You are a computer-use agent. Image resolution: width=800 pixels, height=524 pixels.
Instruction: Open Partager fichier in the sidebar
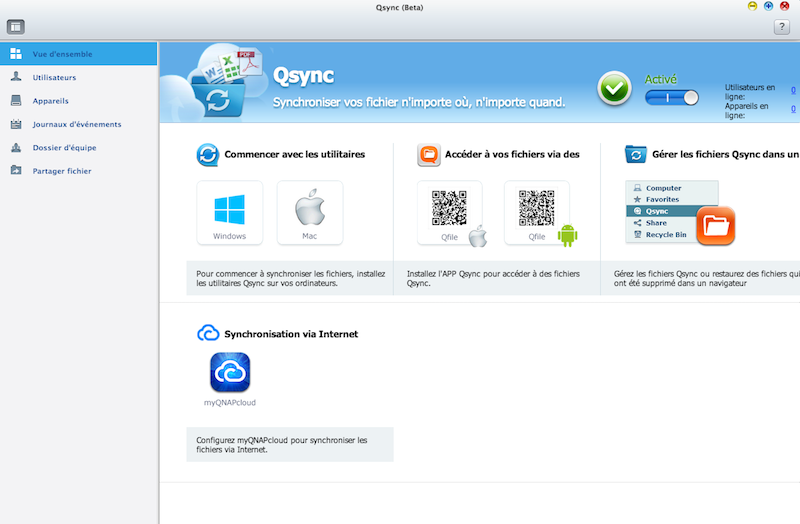coord(79,171)
